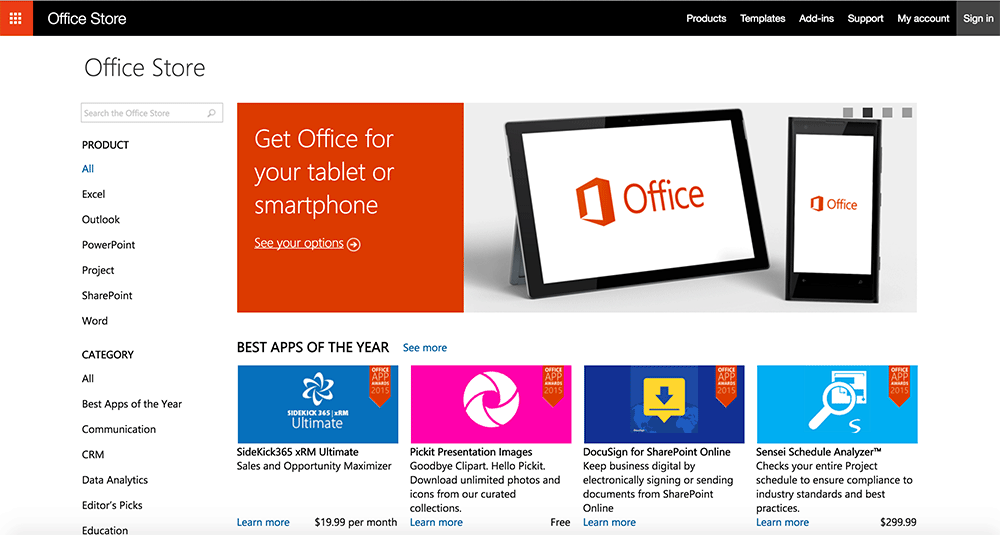Choose the Communication category

point(119,429)
